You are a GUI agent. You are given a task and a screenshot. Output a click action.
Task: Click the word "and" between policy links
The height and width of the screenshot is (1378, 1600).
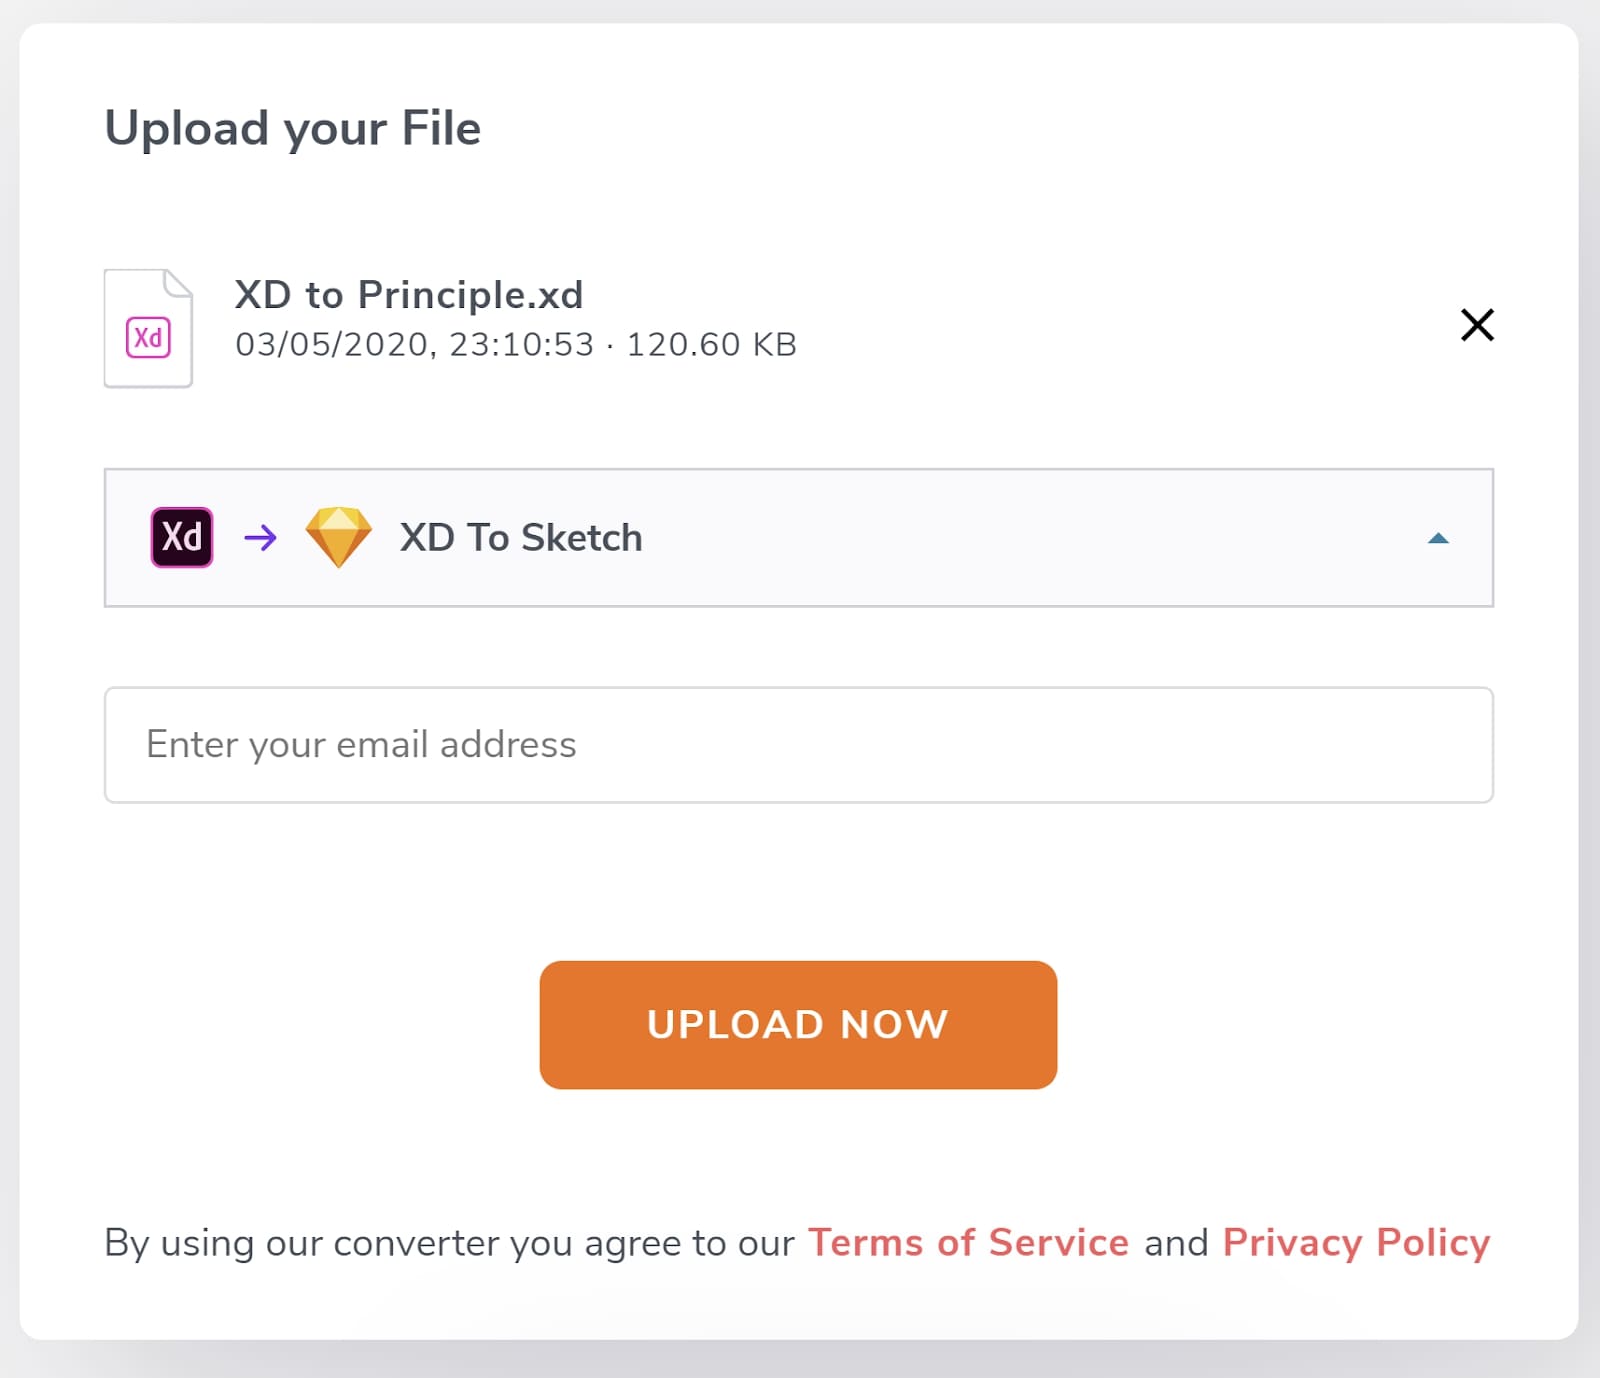pos(1176,1243)
